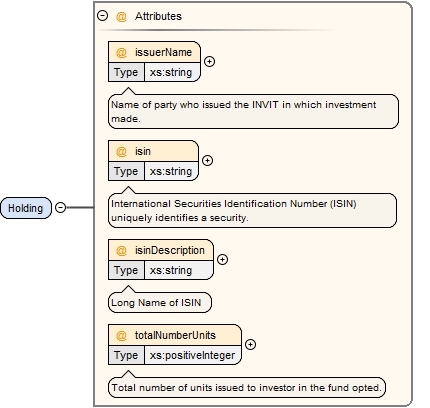The height and width of the screenshot is (408, 430).
Task: Click the @ icon of issuerName
Action: click(x=121, y=52)
